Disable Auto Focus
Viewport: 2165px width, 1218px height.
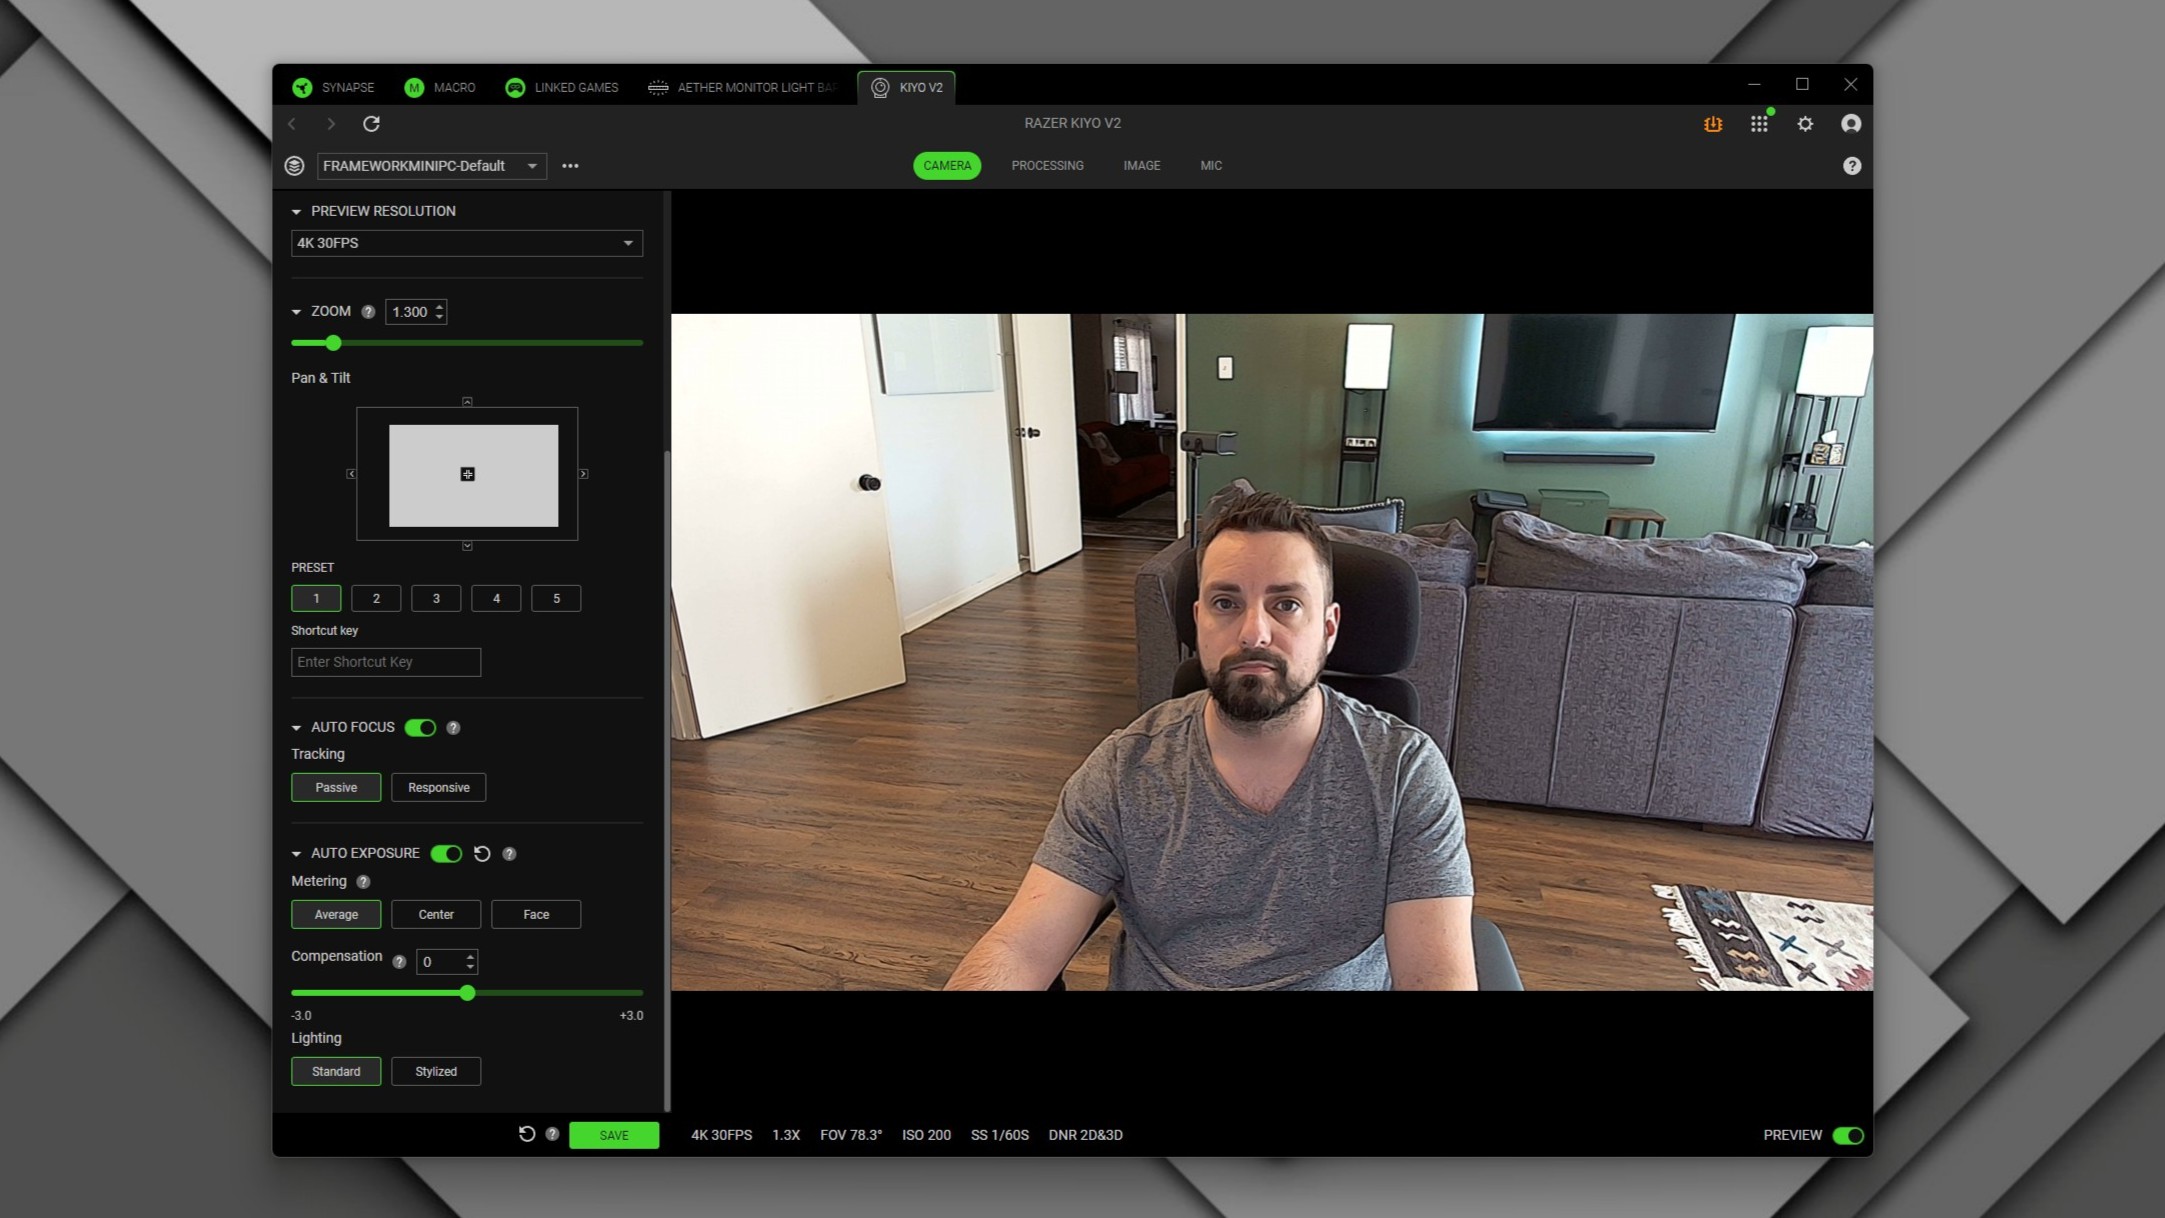[x=420, y=727]
